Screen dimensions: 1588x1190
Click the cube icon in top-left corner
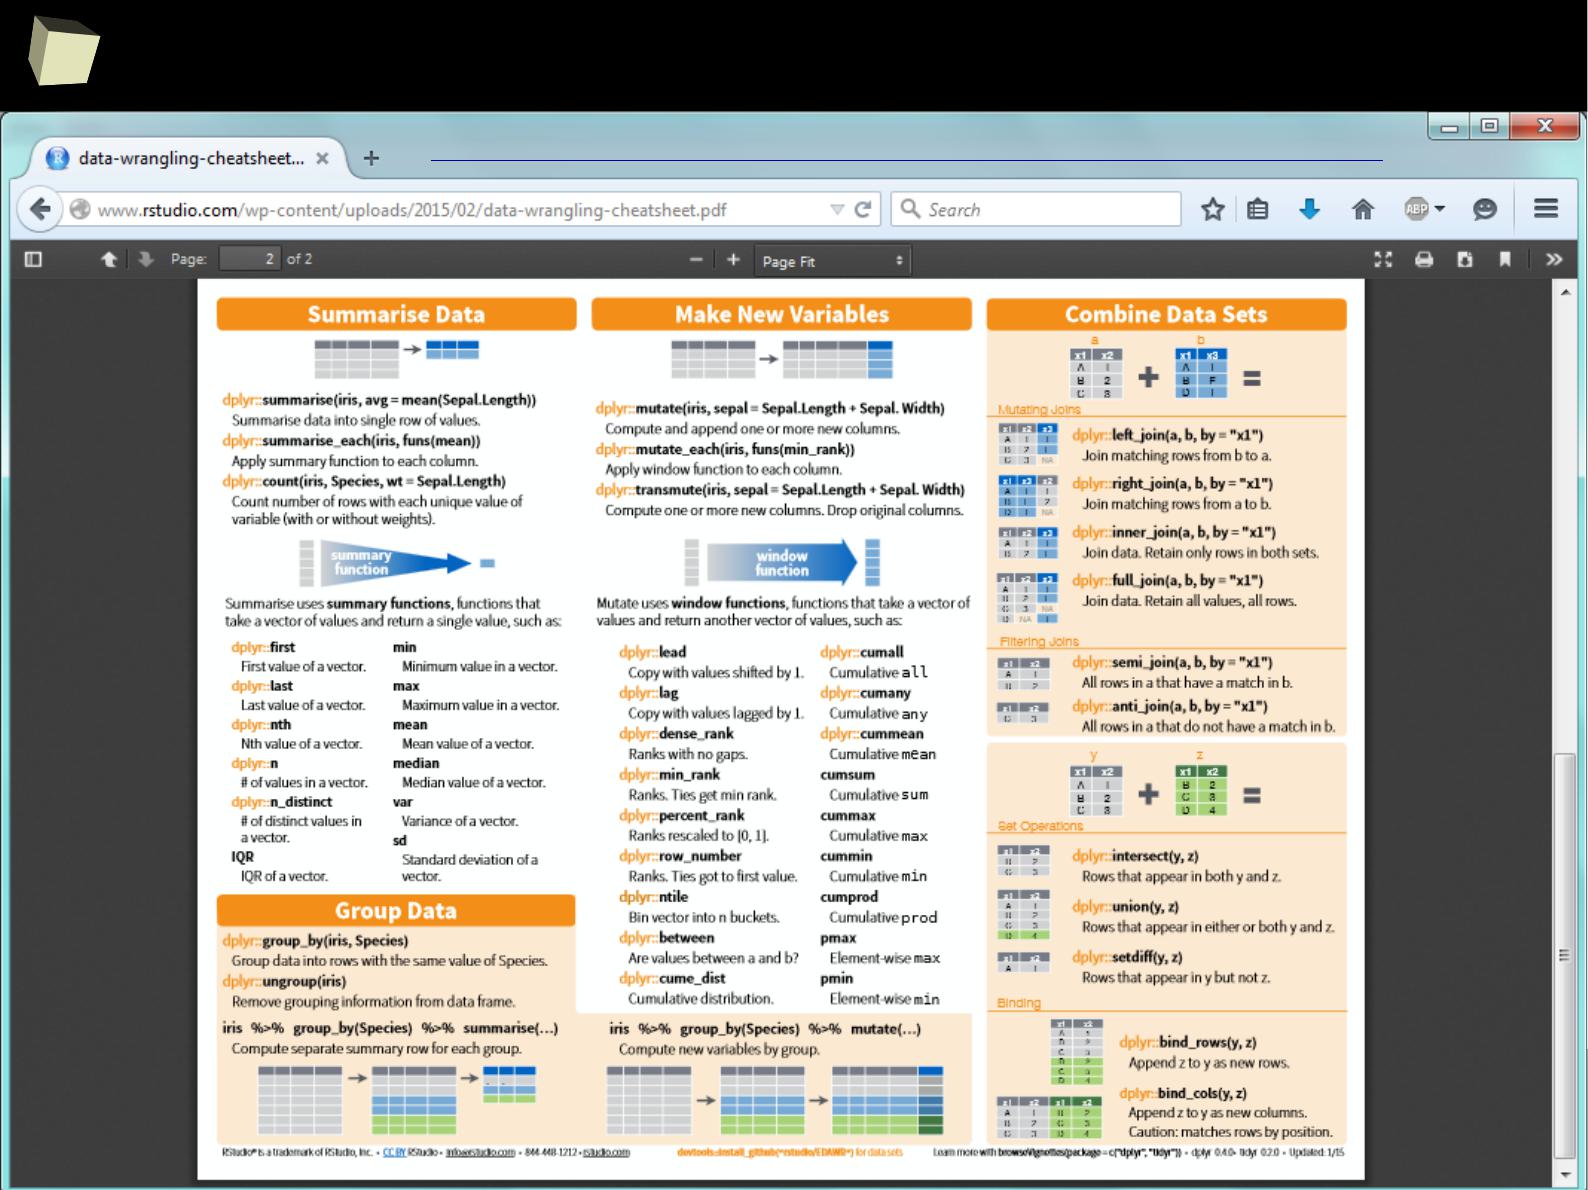tap(62, 52)
